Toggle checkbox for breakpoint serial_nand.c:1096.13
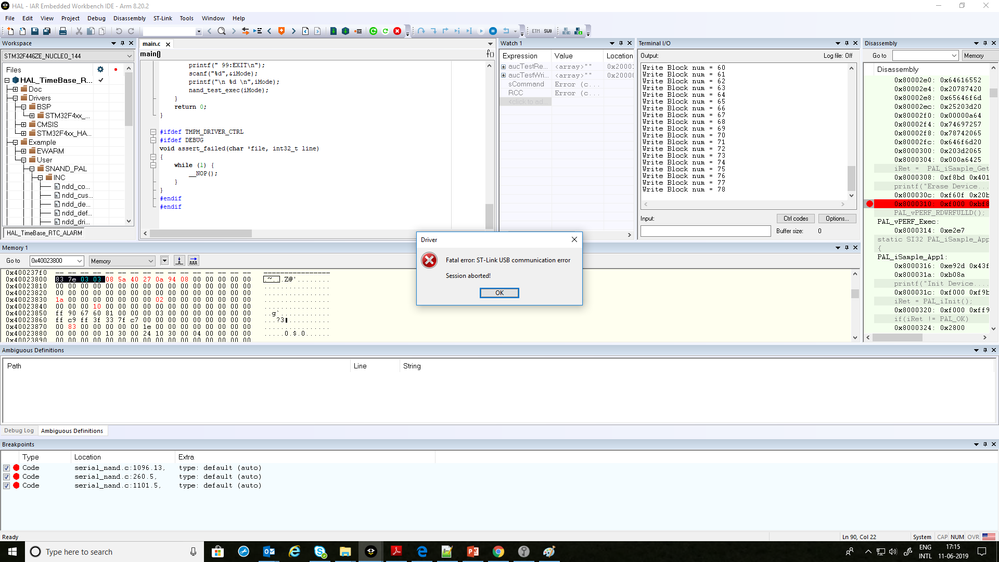Screen dimensions: 999x562 coord(7,468)
